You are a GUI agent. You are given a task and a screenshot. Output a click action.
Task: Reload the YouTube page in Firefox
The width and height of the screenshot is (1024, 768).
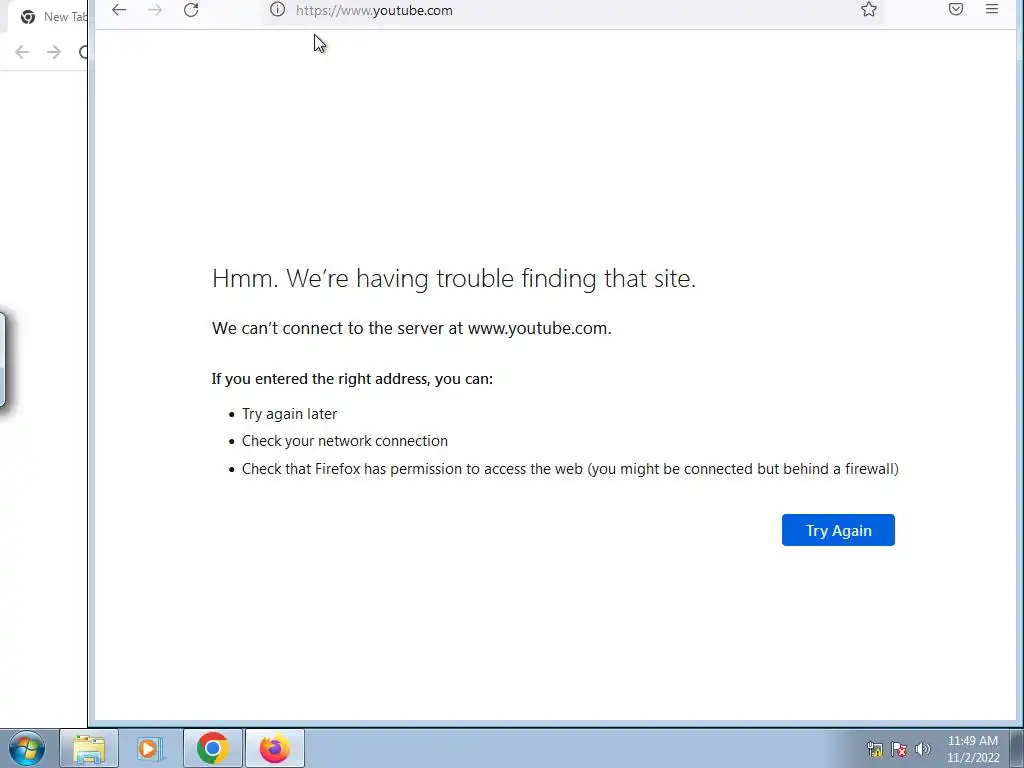[x=191, y=10]
